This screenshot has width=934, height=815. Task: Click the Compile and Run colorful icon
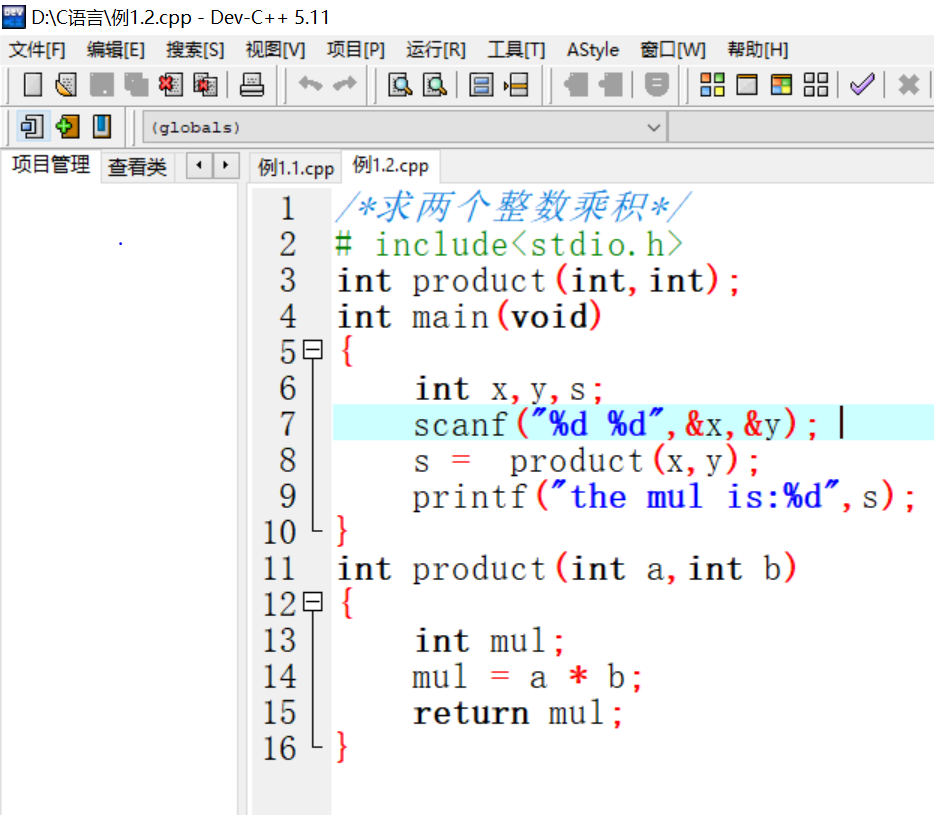click(781, 85)
